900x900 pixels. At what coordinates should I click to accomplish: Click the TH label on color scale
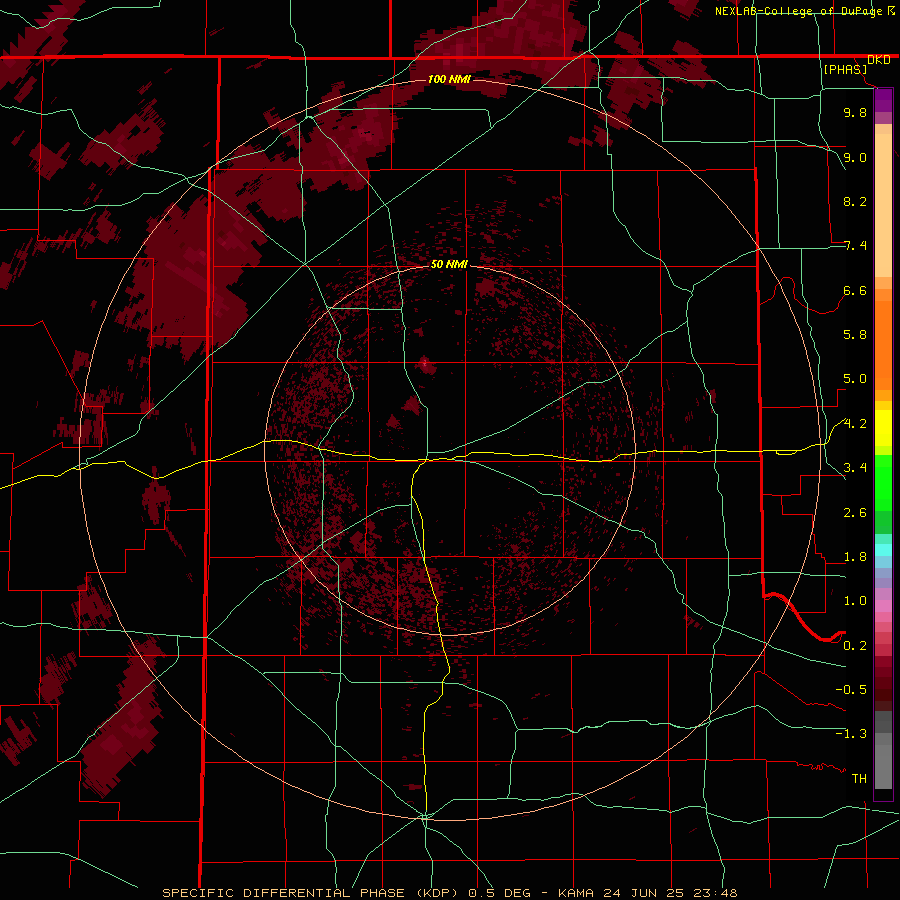click(x=859, y=778)
